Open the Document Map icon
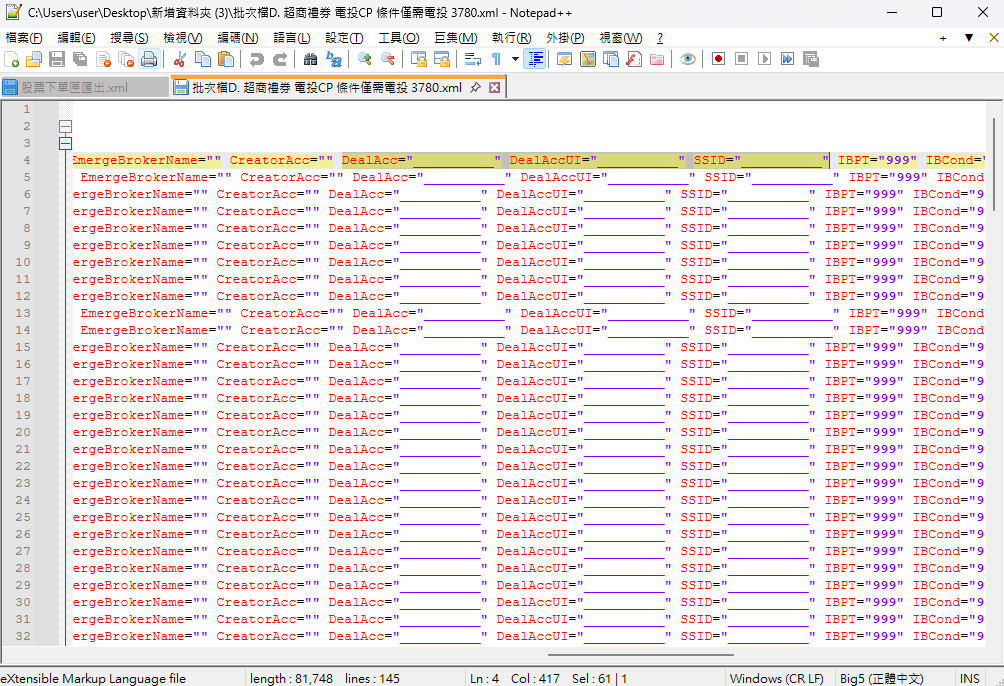 pos(587,60)
